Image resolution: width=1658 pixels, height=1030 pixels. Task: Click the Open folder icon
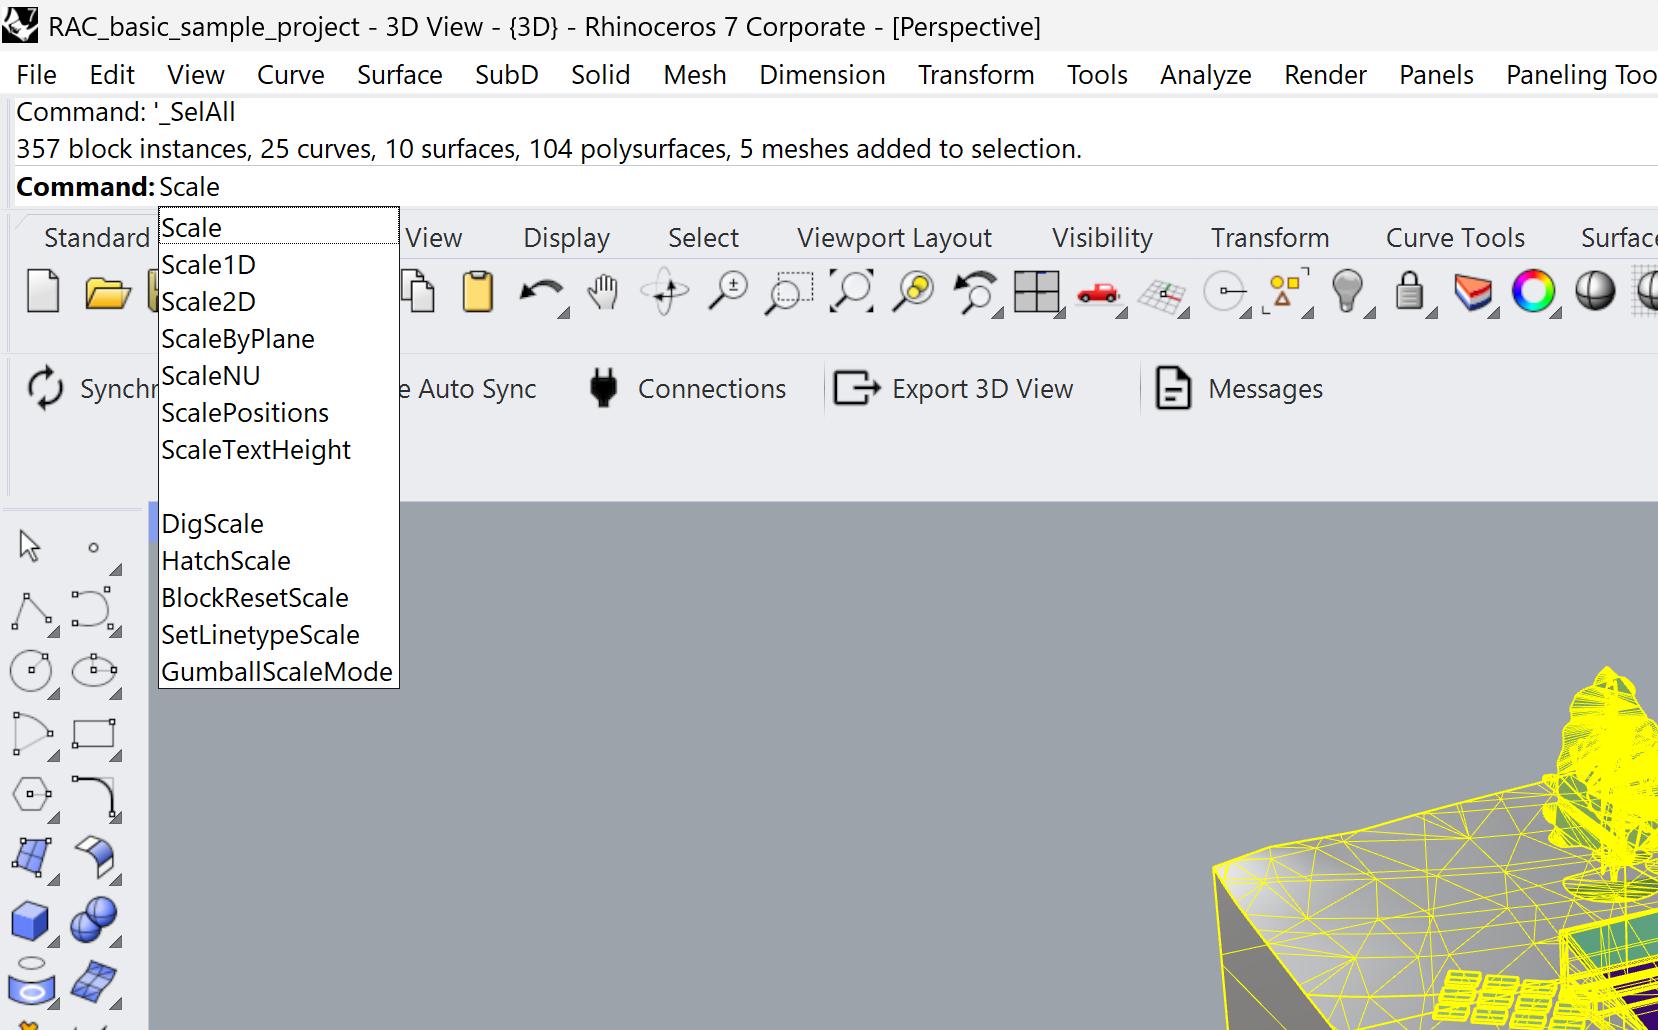pyautogui.click(x=107, y=292)
